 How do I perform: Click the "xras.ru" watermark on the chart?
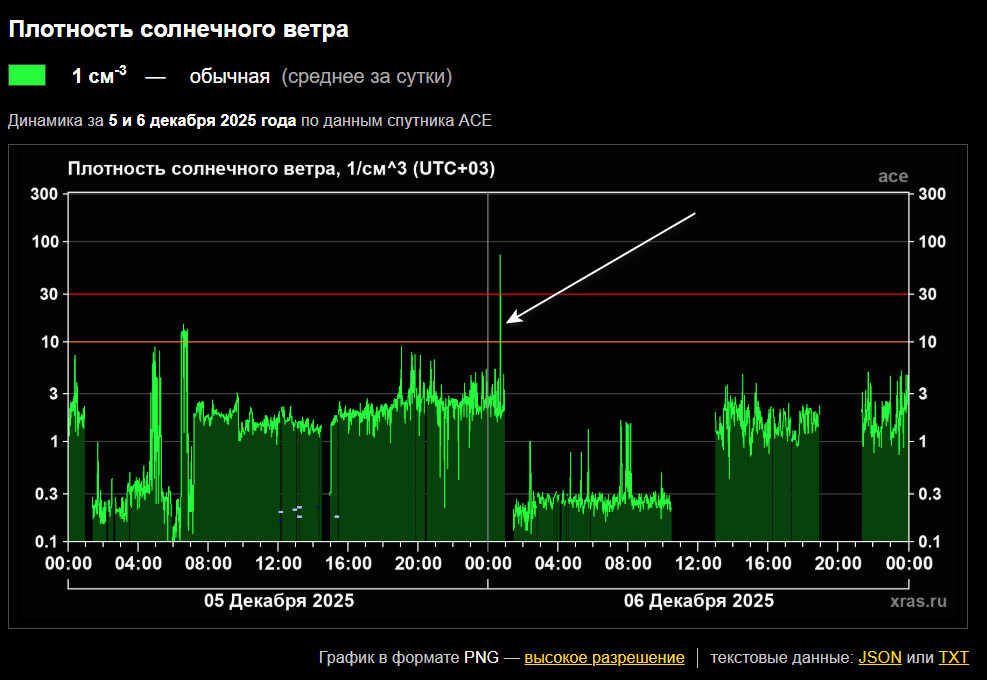pos(917,601)
